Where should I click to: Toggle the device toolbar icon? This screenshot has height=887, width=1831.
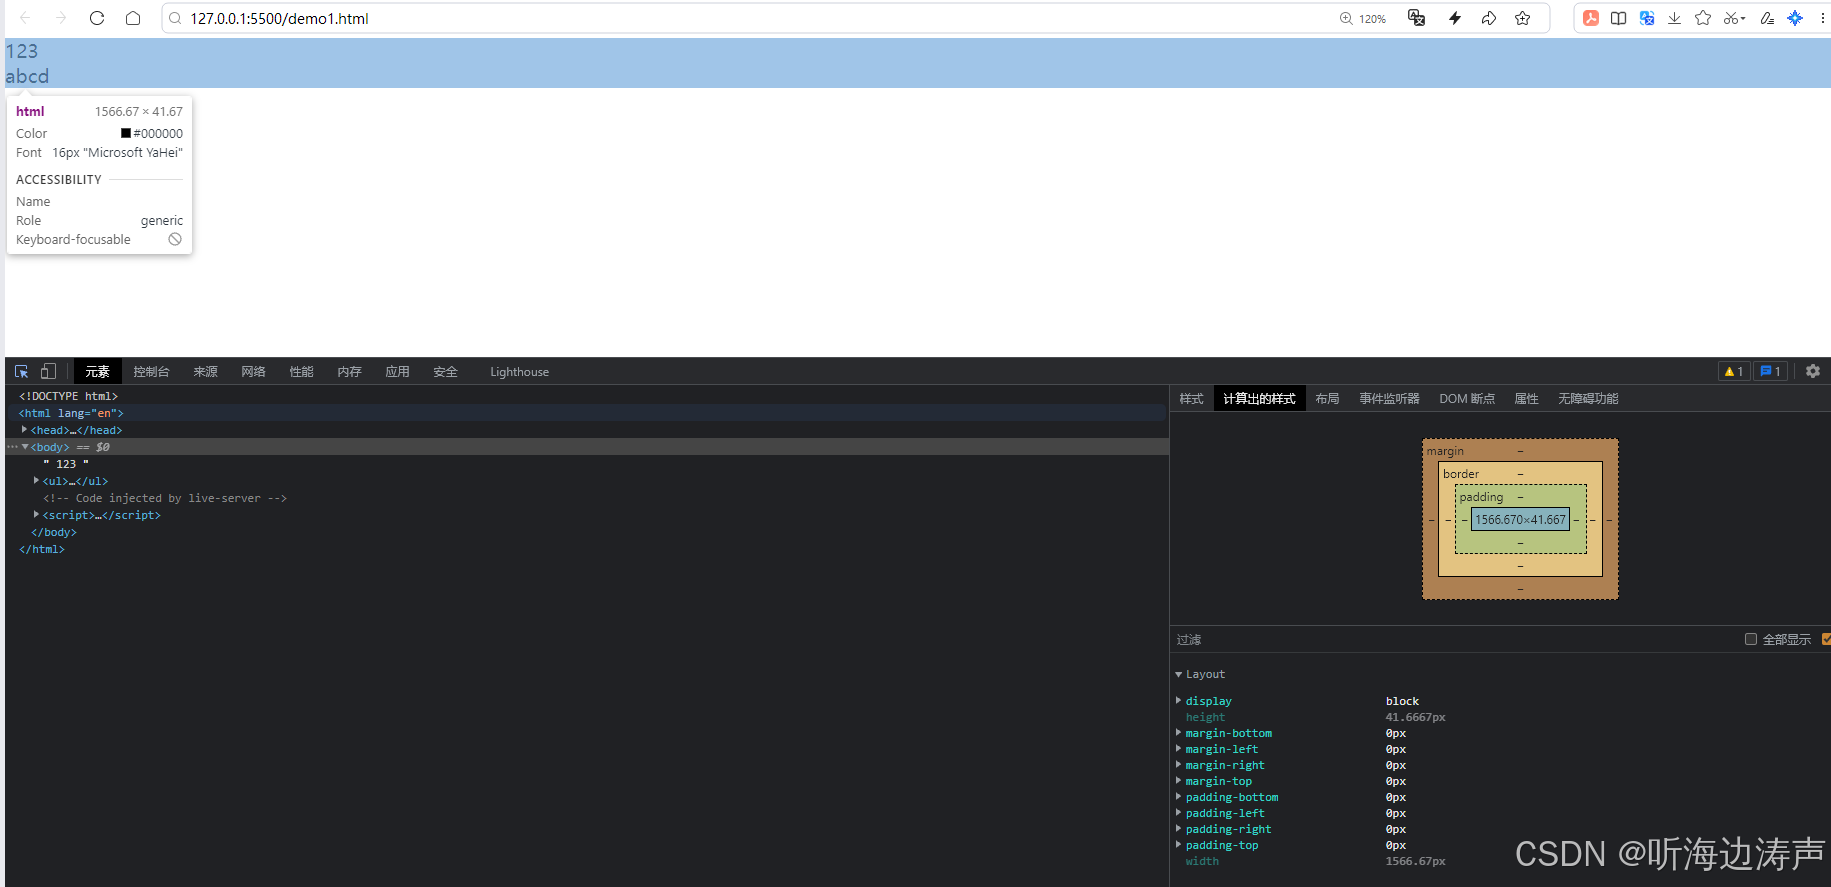(48, 372)
